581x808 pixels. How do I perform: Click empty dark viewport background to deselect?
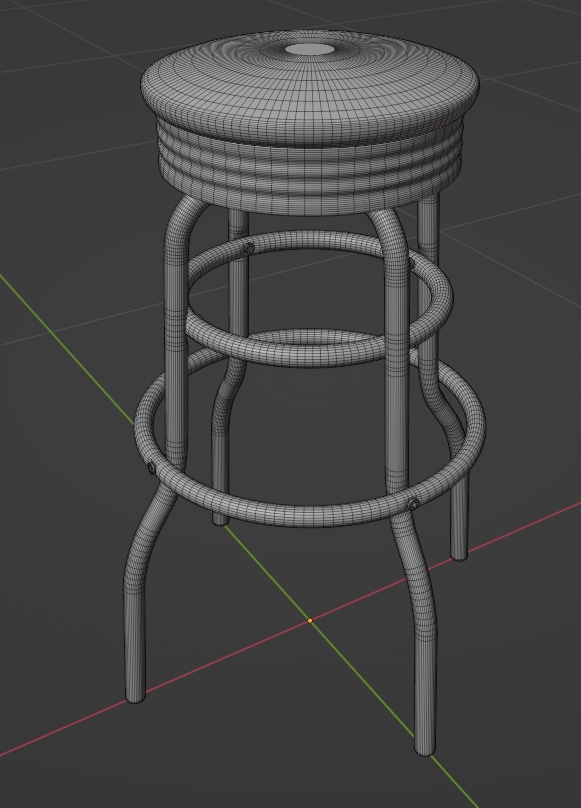point(516,670)
